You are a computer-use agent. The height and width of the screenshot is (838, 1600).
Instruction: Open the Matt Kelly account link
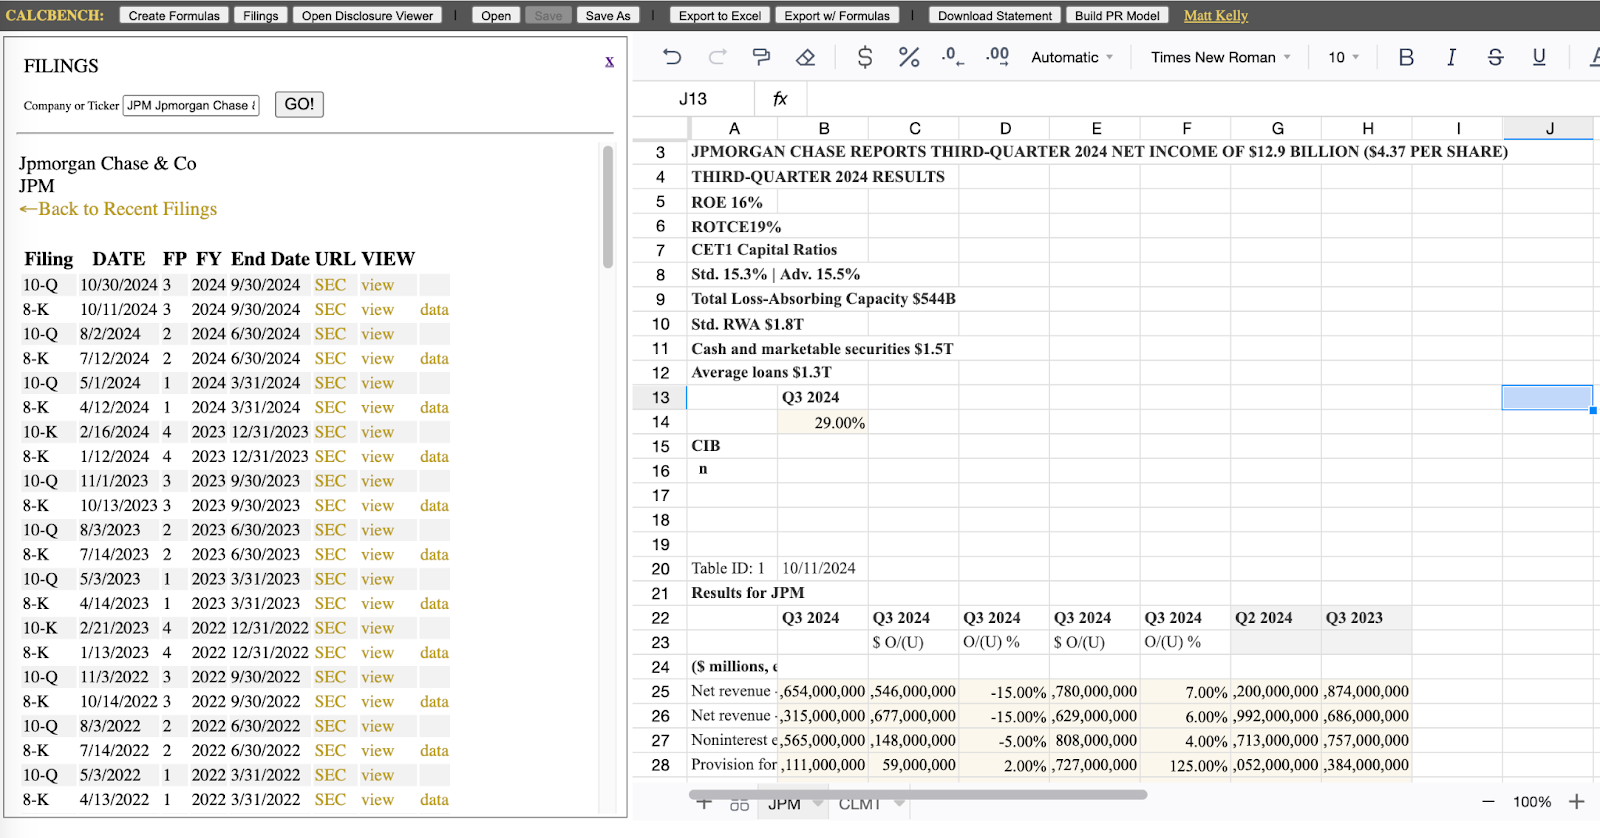pyautogui.click(x=1216, y=15)
